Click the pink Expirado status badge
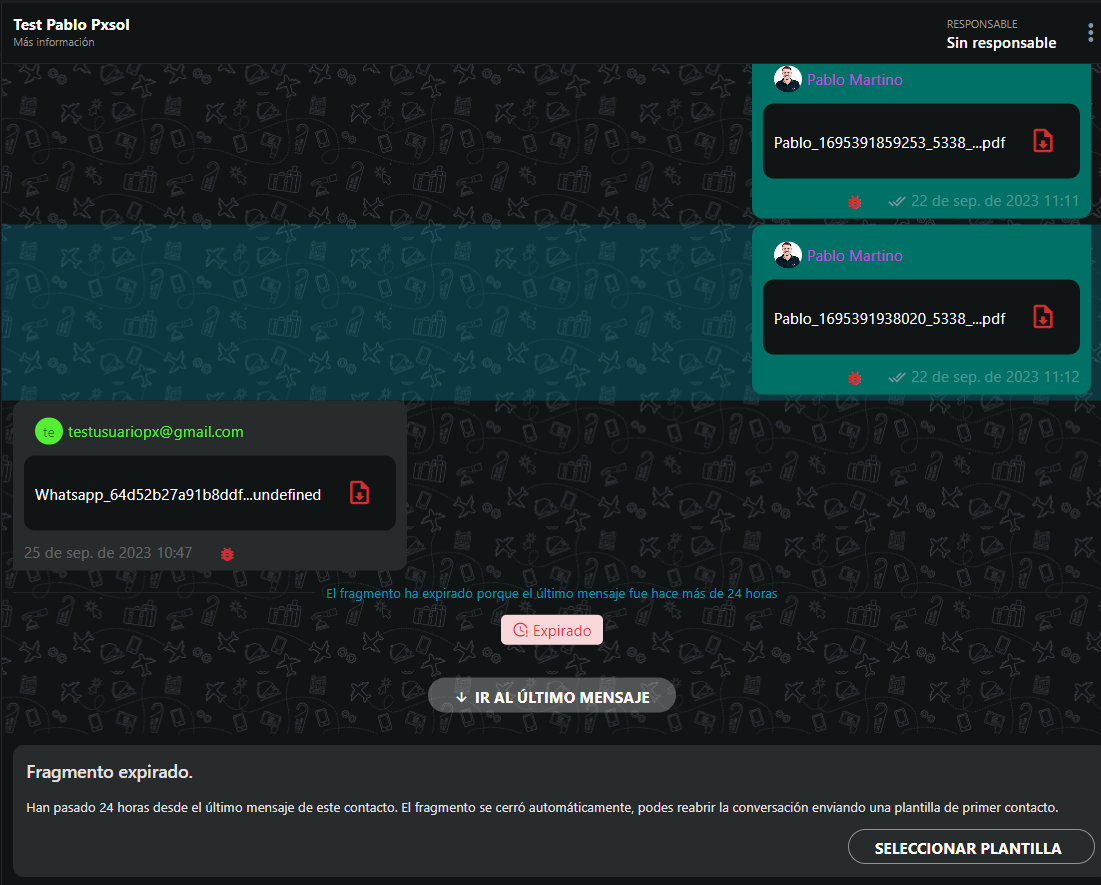Screen dimensions: 1101x885 (552, 630)
